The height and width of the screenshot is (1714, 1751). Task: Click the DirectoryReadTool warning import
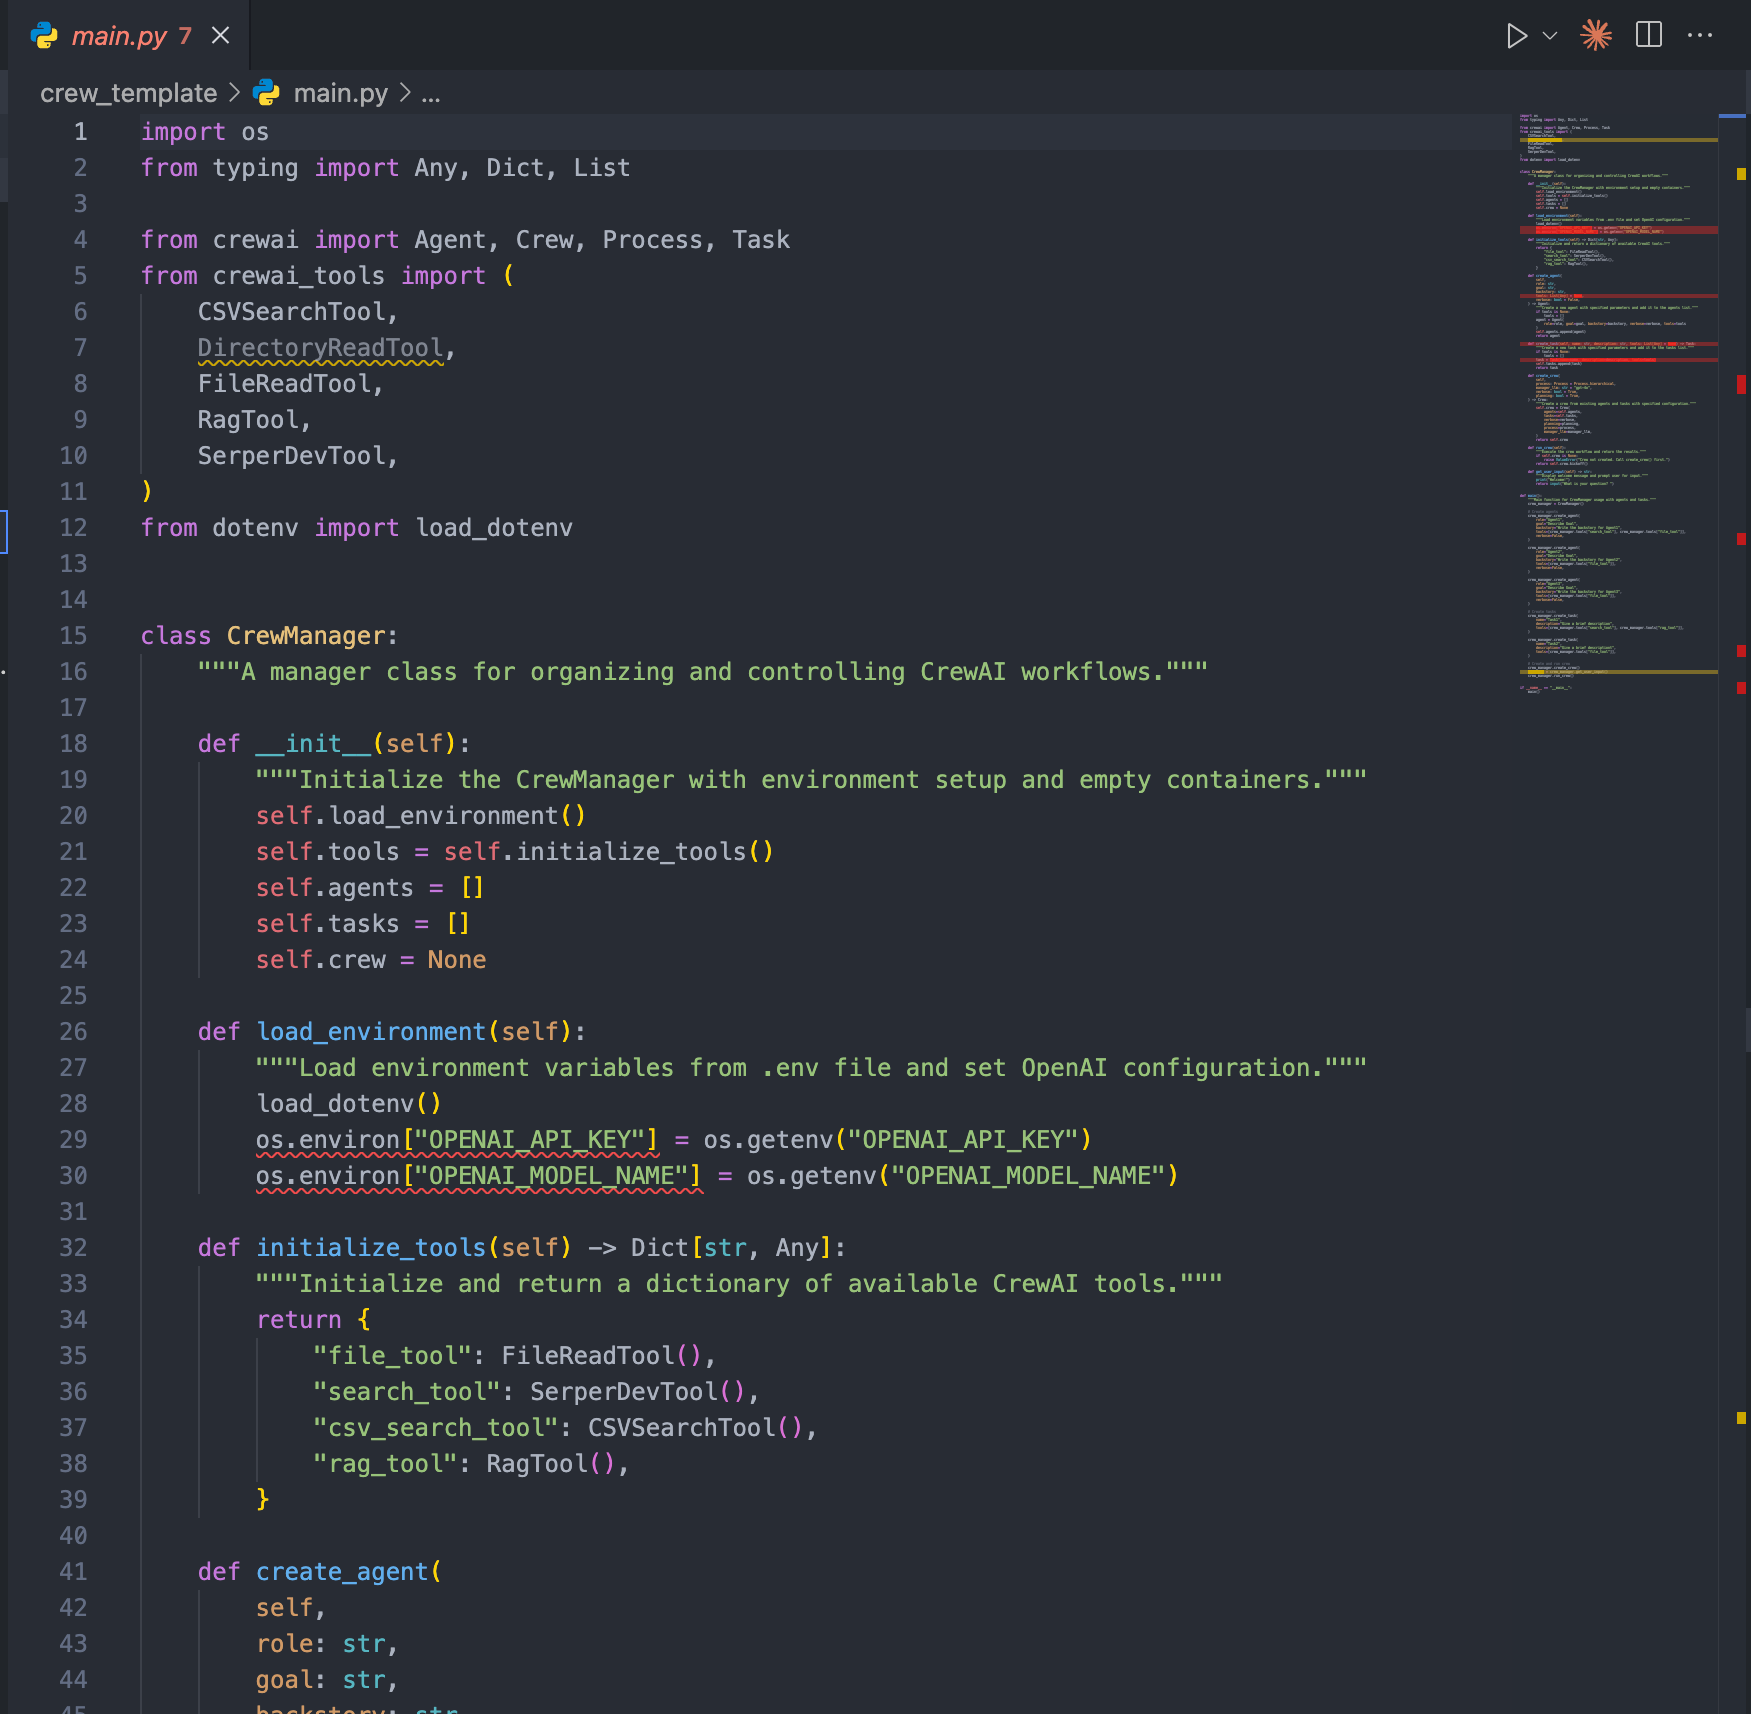320,348
